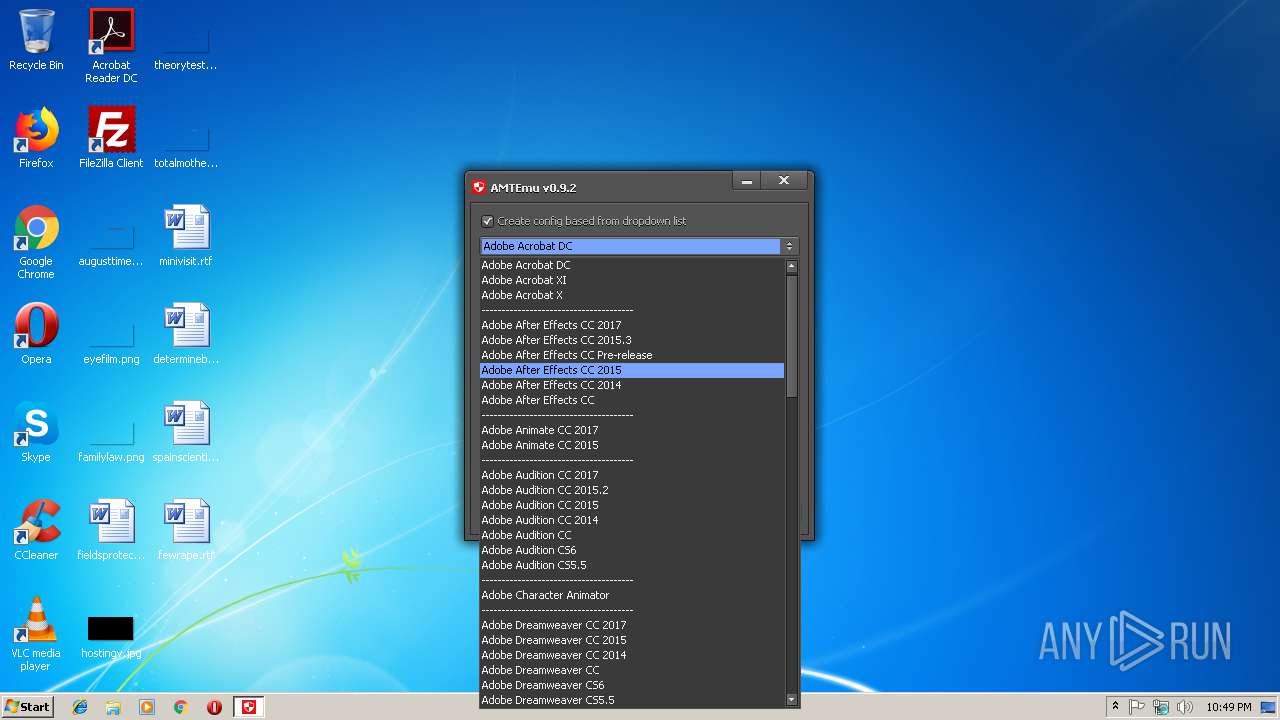
Task: Select Adobe Animate CC 2017 entry
Action: coord(632,430)
